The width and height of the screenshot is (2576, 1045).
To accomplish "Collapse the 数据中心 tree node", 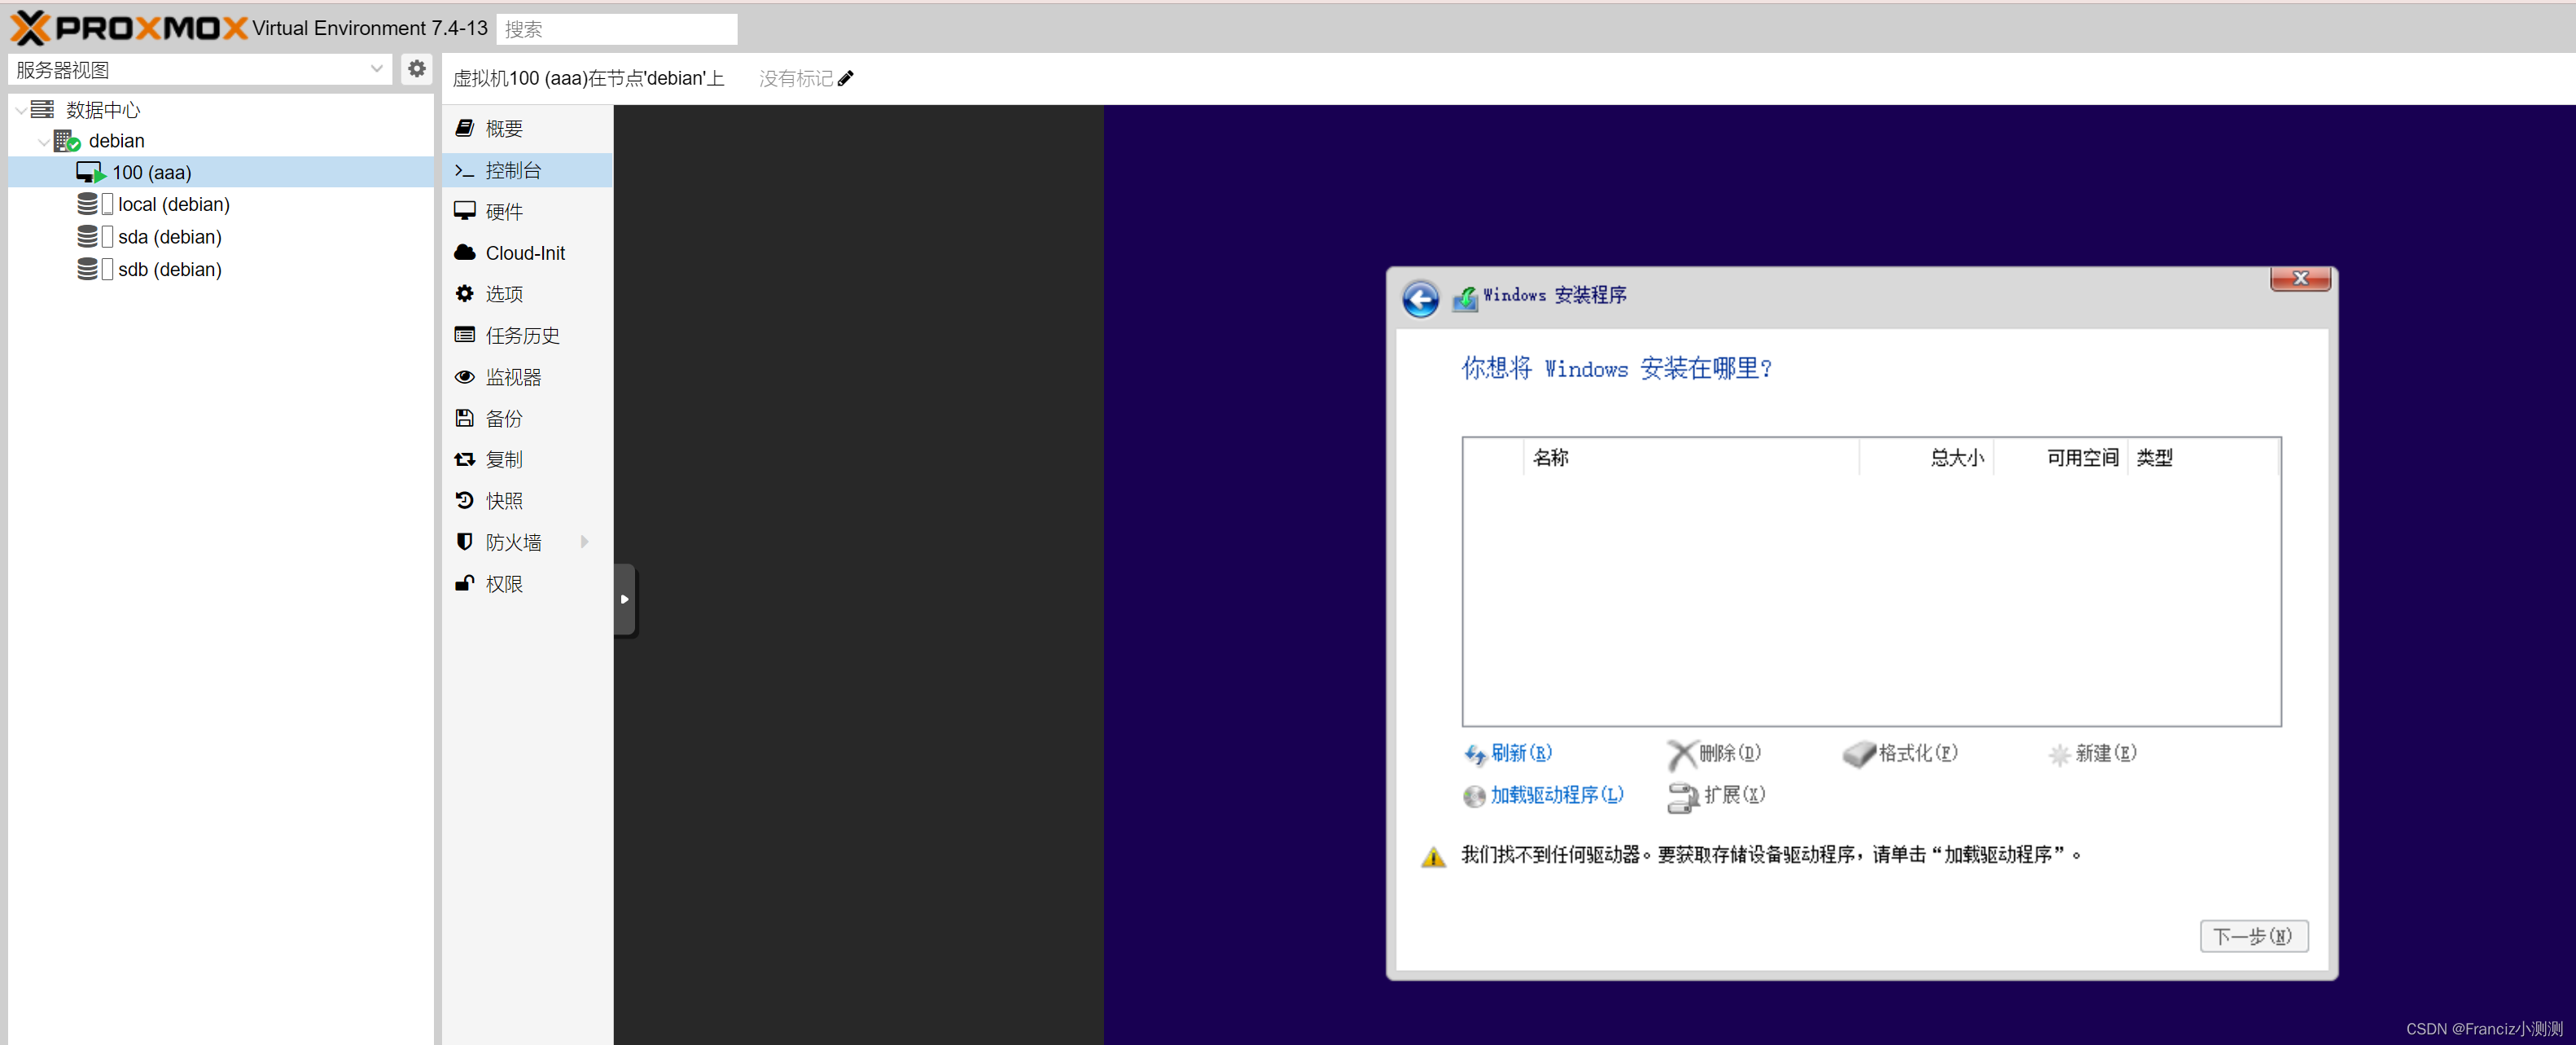I will (20, 109).
